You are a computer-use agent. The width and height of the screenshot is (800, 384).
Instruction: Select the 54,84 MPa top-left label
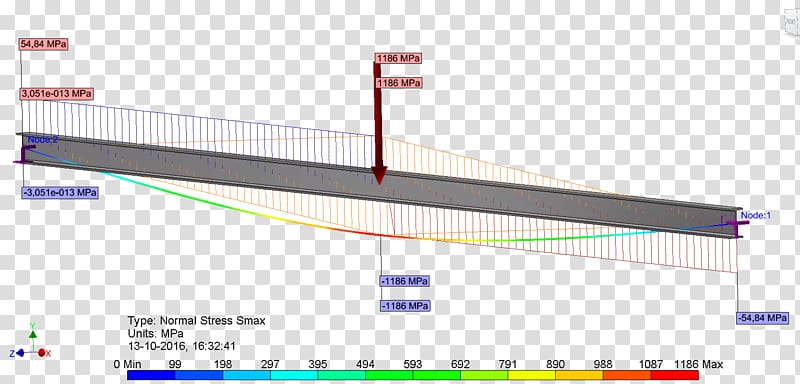pyautogui.click(x=44, y=44)
